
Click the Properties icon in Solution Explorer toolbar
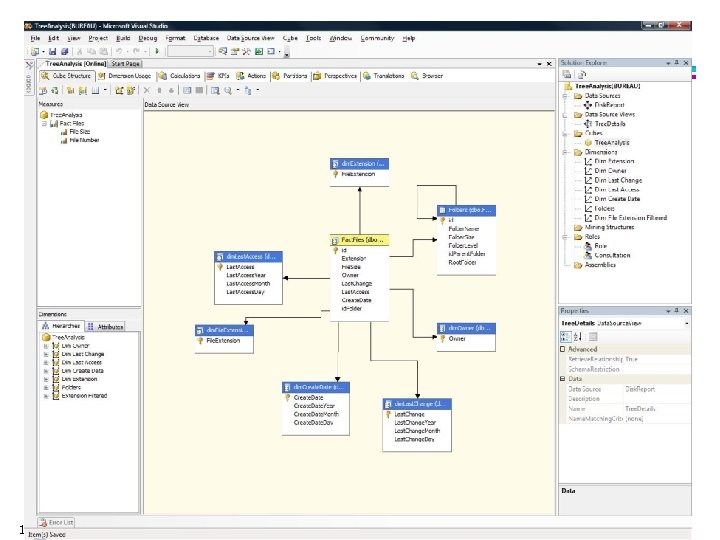coord(566,74)
